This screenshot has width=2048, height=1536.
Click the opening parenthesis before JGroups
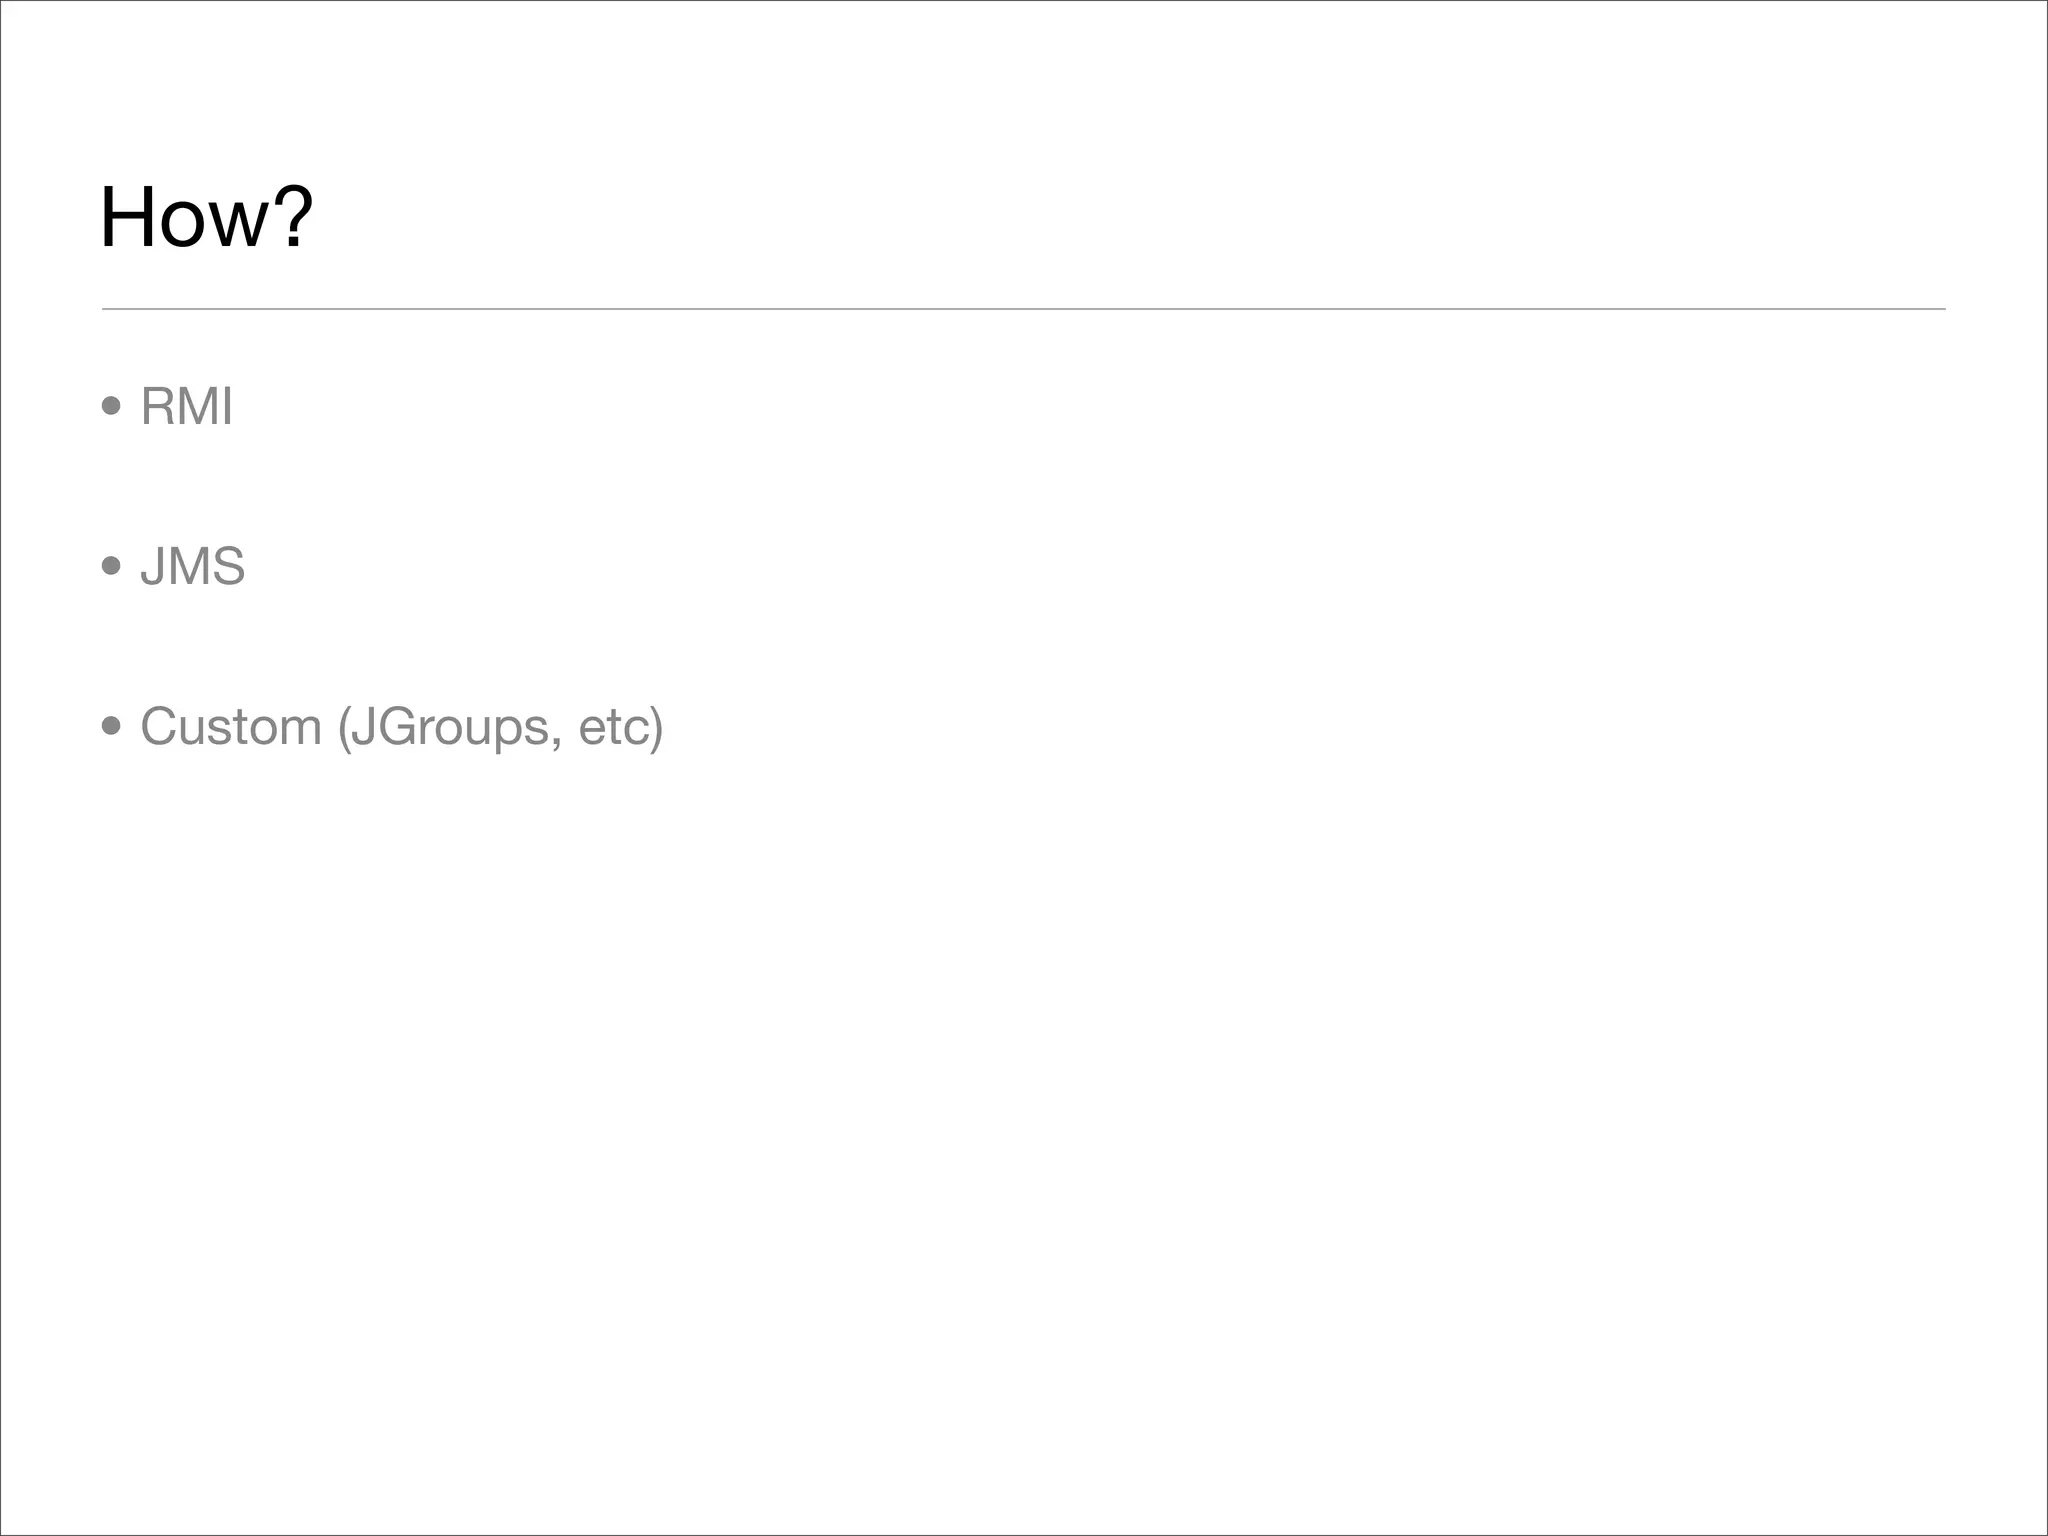click(344, 728)
